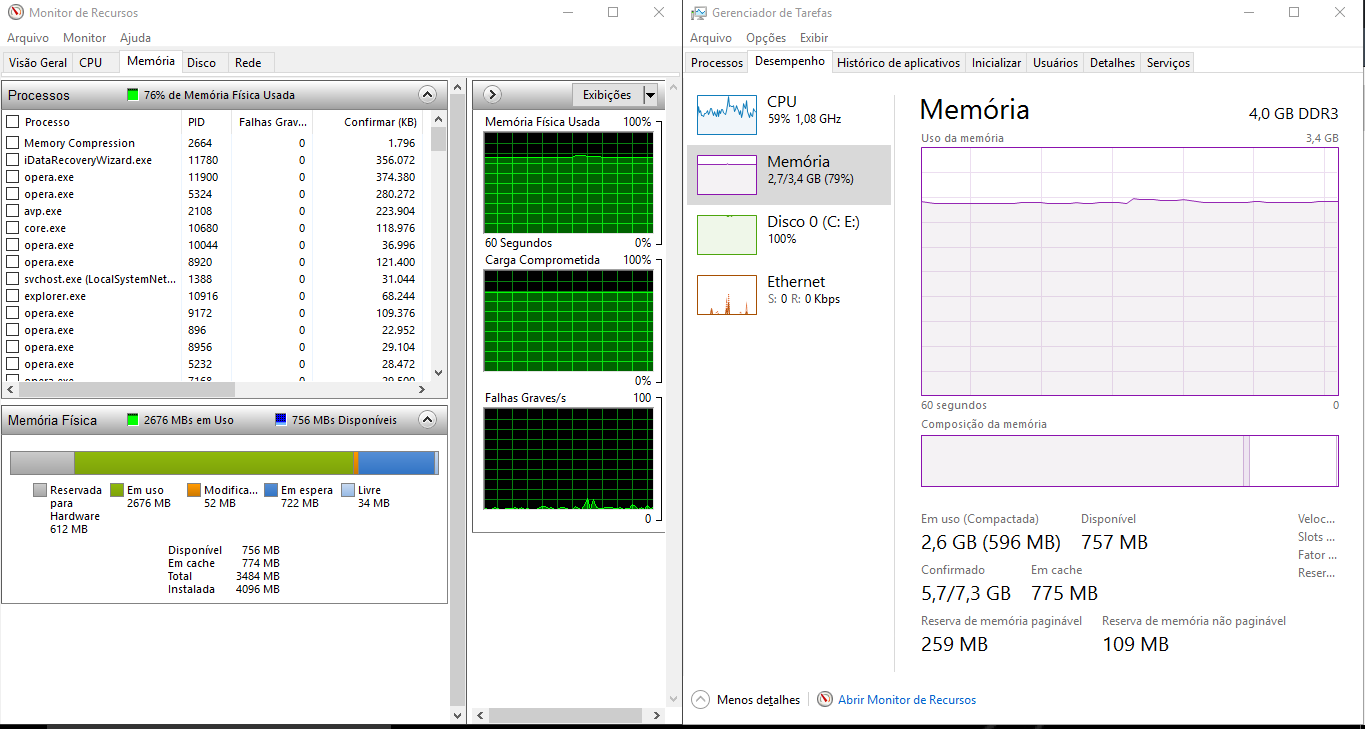Image resolution: width=1365 pixels, height=729 pixels.
Task: Sort the process list by the PID column header
Action: (207, 122)
